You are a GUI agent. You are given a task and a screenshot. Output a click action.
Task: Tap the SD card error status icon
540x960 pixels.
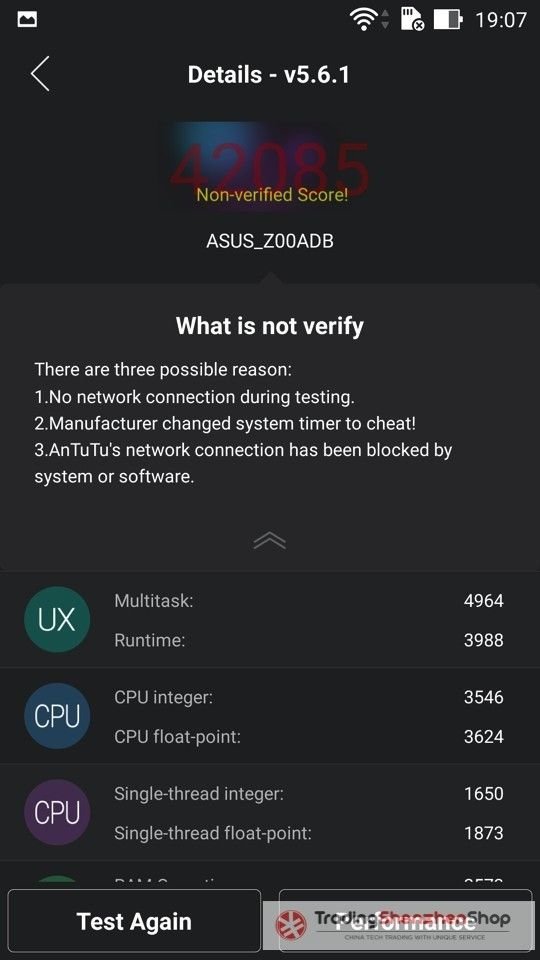pos(413,20)
